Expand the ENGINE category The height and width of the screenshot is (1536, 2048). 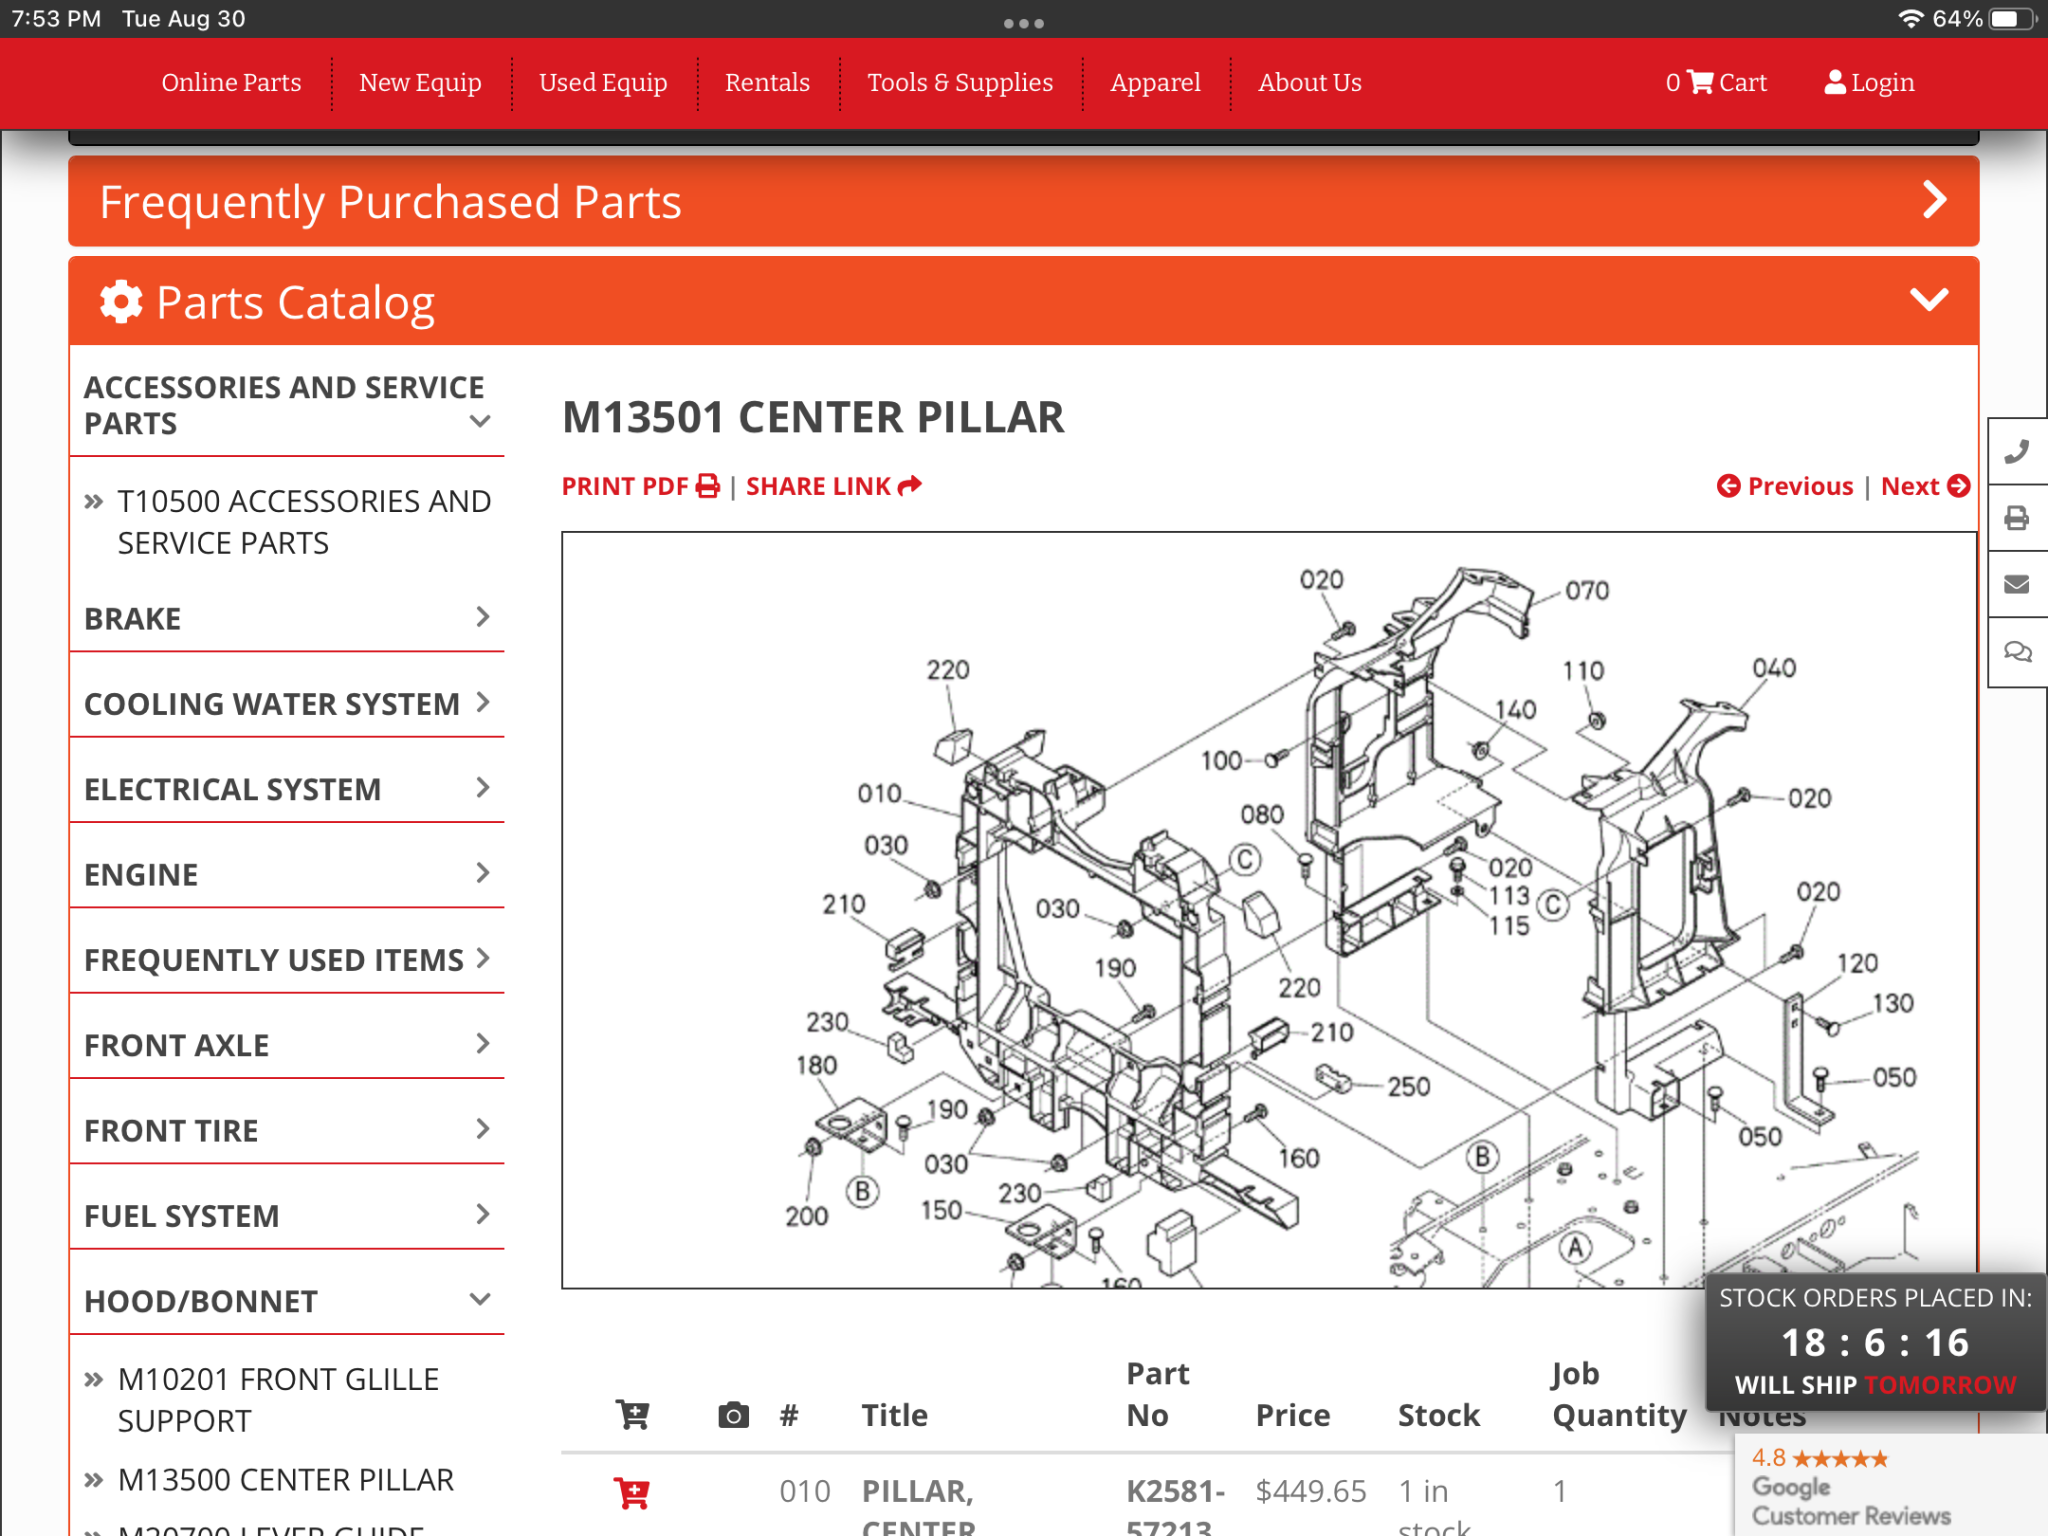coord(286,874)
